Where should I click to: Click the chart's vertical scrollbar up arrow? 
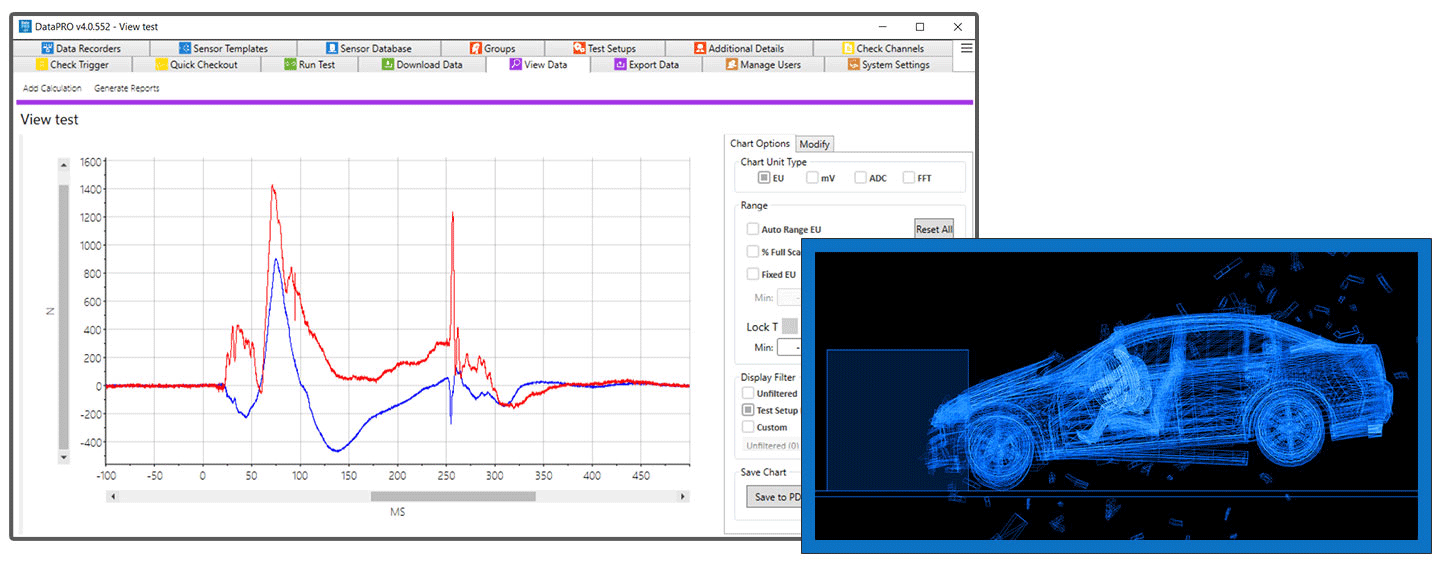tap(64, 165)
